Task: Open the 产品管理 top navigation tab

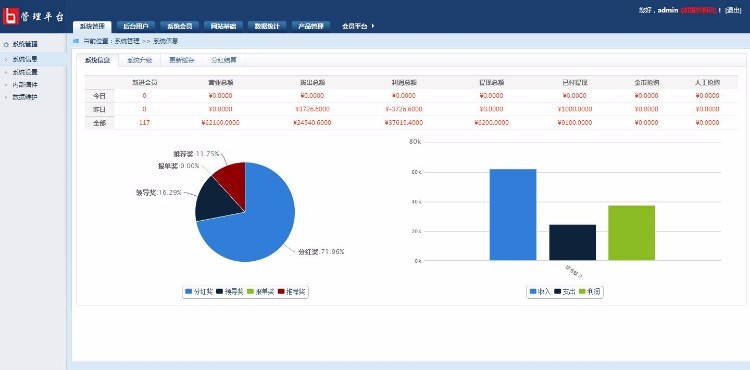Action: tap(310, 26)
